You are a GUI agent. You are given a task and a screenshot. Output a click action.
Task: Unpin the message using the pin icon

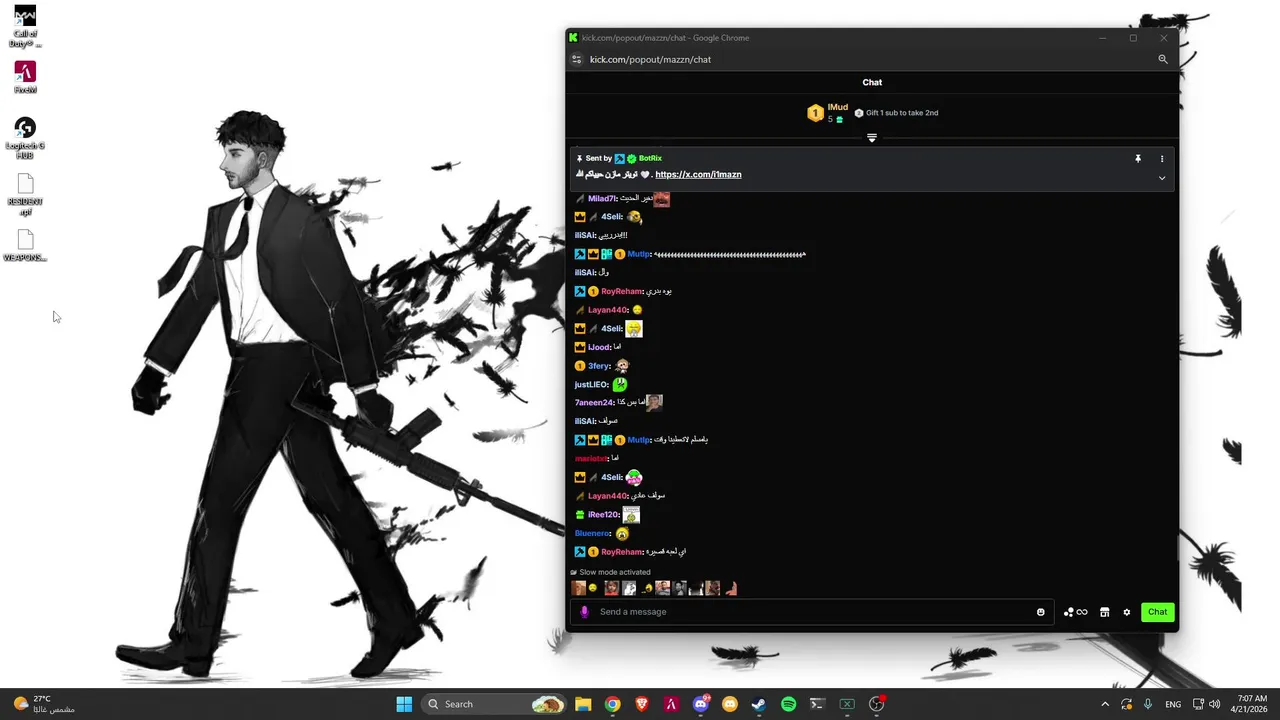tap(1138, 159)
